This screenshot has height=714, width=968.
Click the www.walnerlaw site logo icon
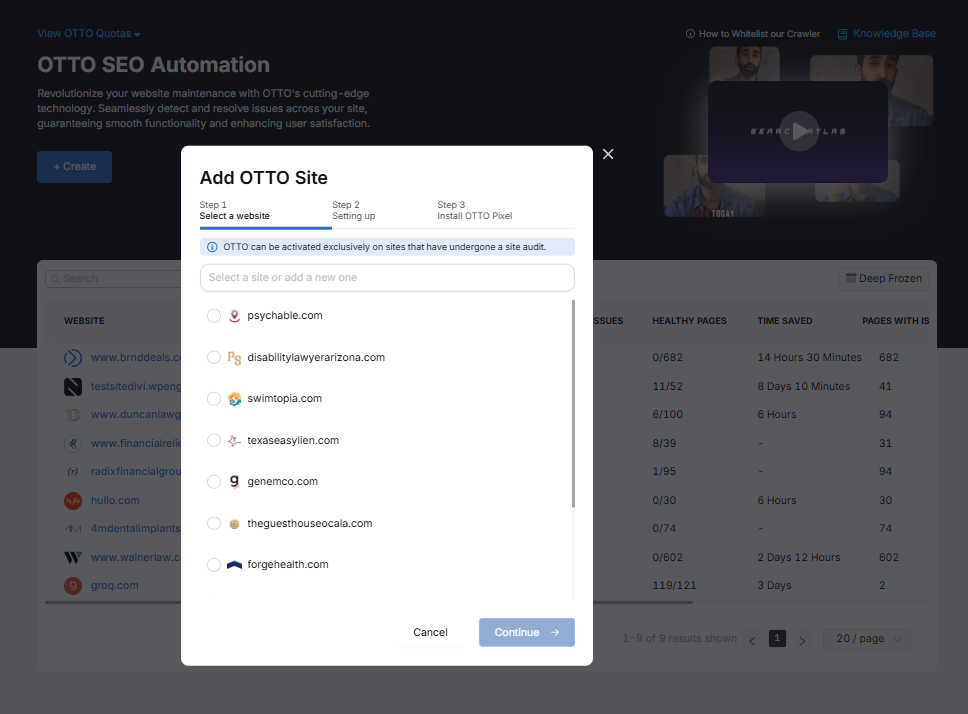tap(73, 557)
